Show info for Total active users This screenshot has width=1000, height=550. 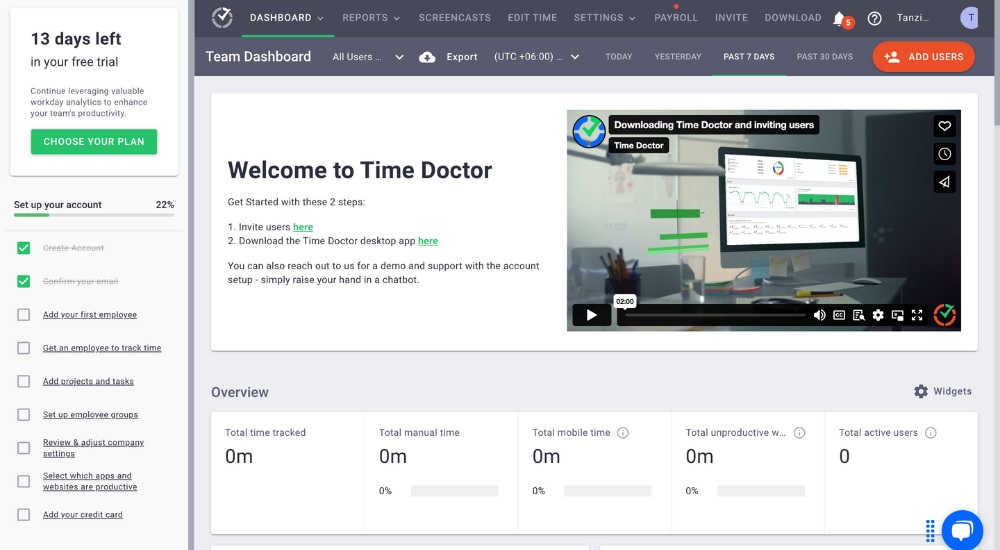click(930, 433)
